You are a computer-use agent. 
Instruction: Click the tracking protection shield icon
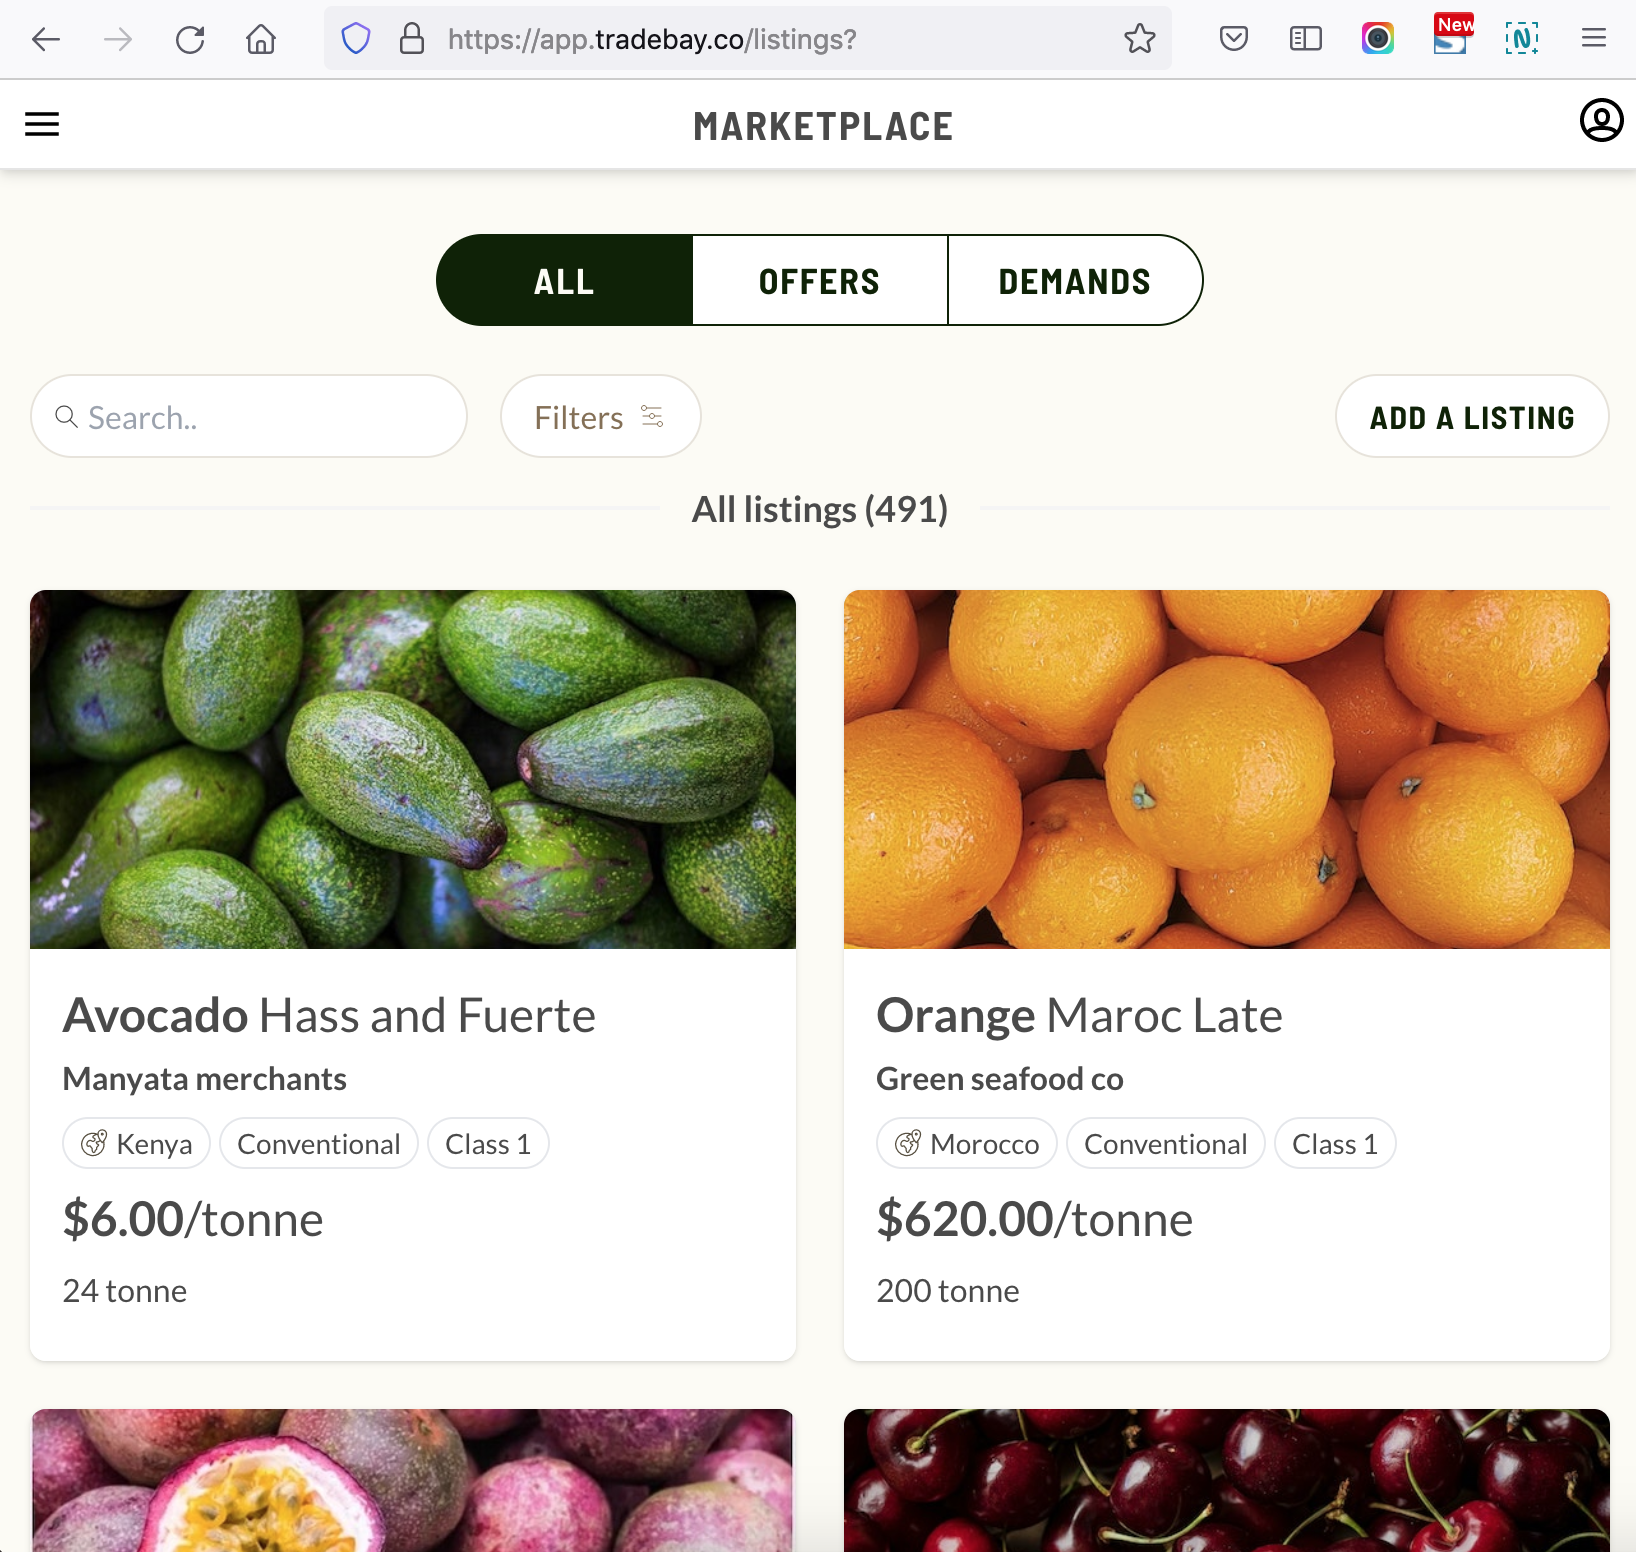click(x=356, y=39)
